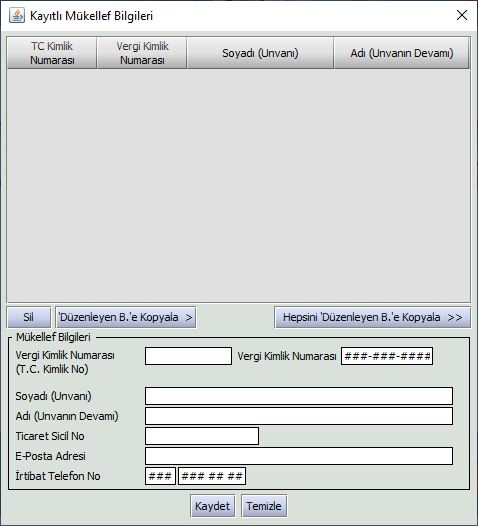Click the empty taxpayer table area

[x=238, y=186]
